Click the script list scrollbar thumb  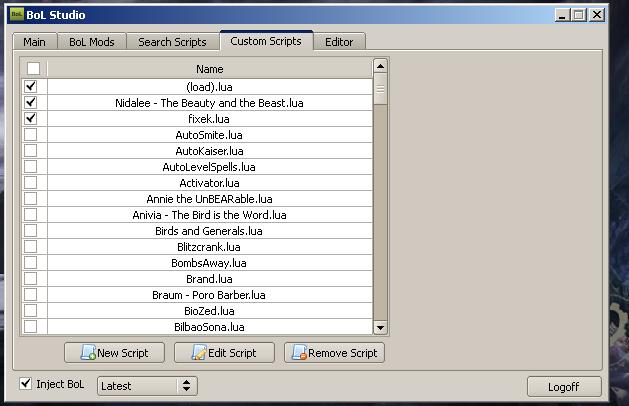click(x=380, y=89)
